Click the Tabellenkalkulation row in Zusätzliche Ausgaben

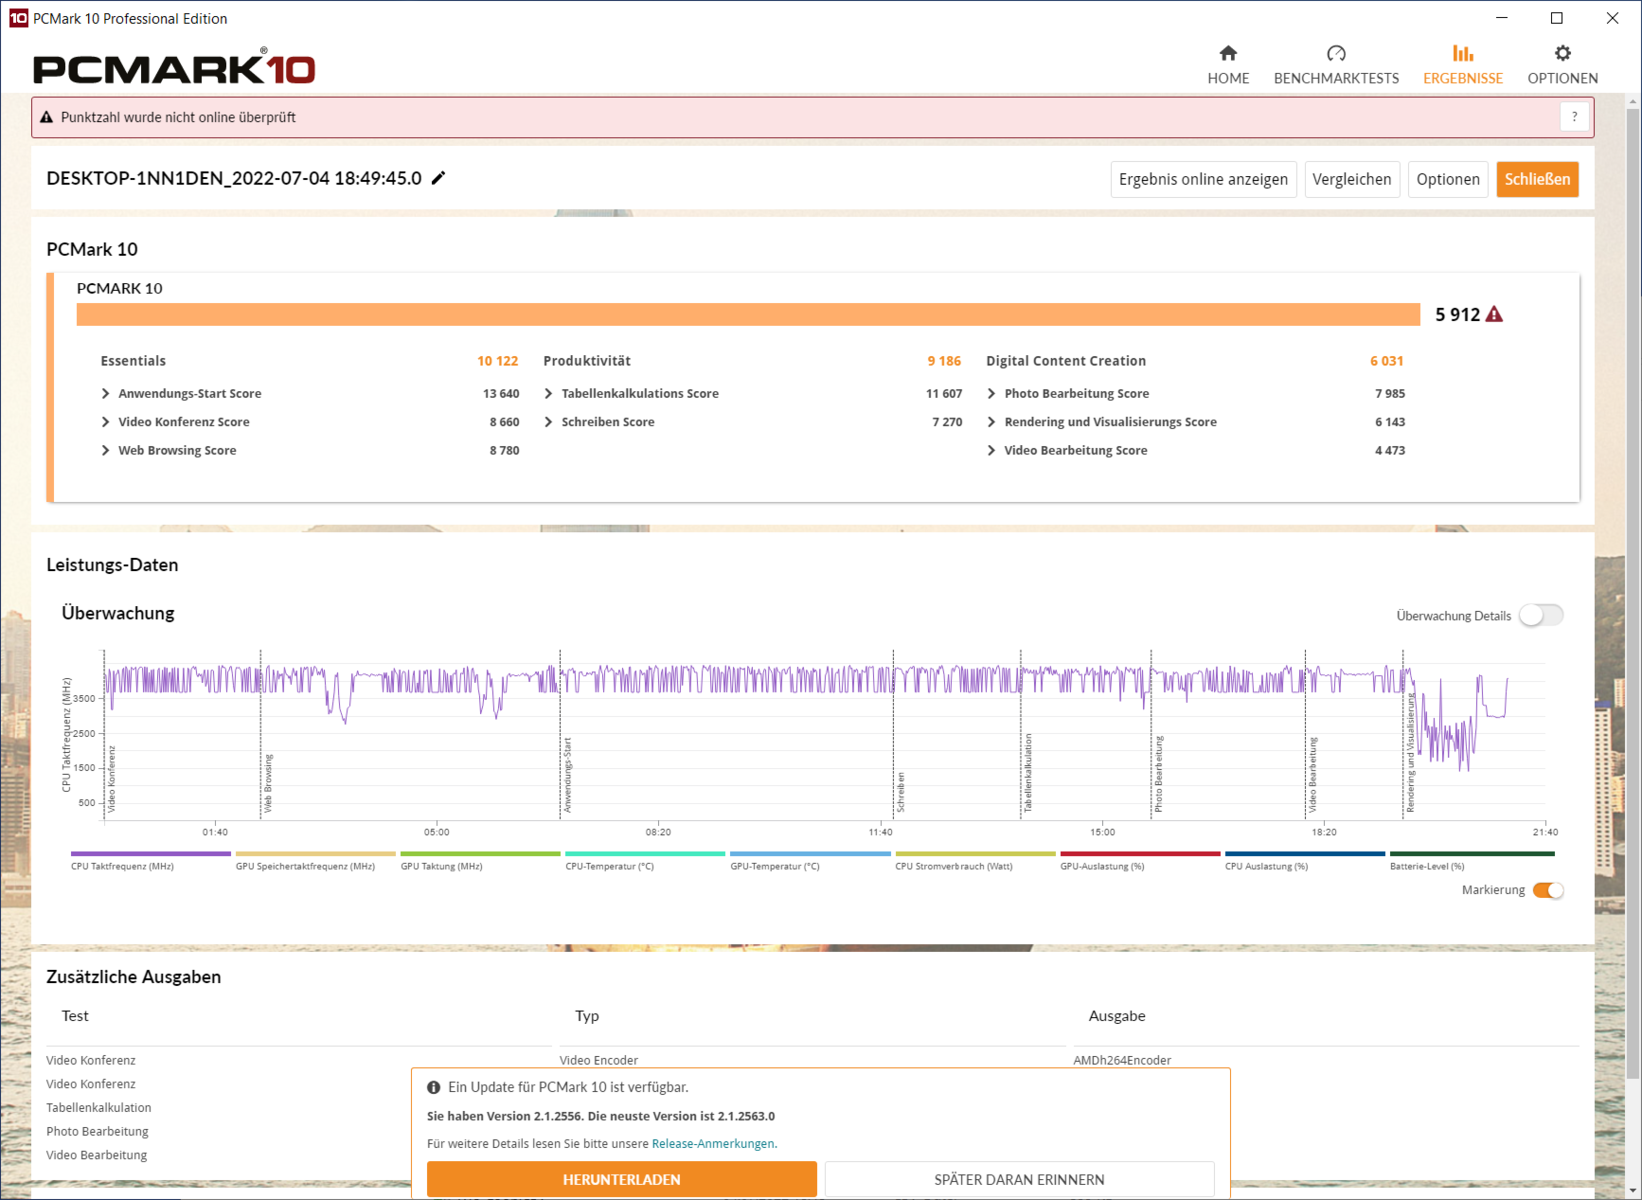(99, 1108)
